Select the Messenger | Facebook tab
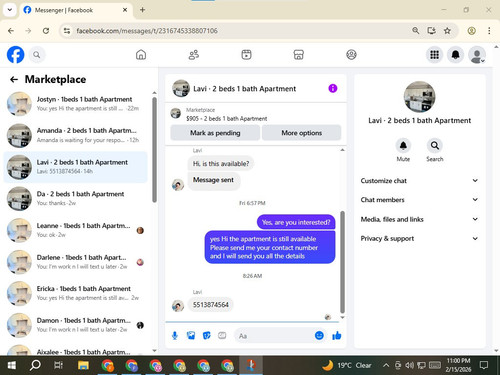 76,10
